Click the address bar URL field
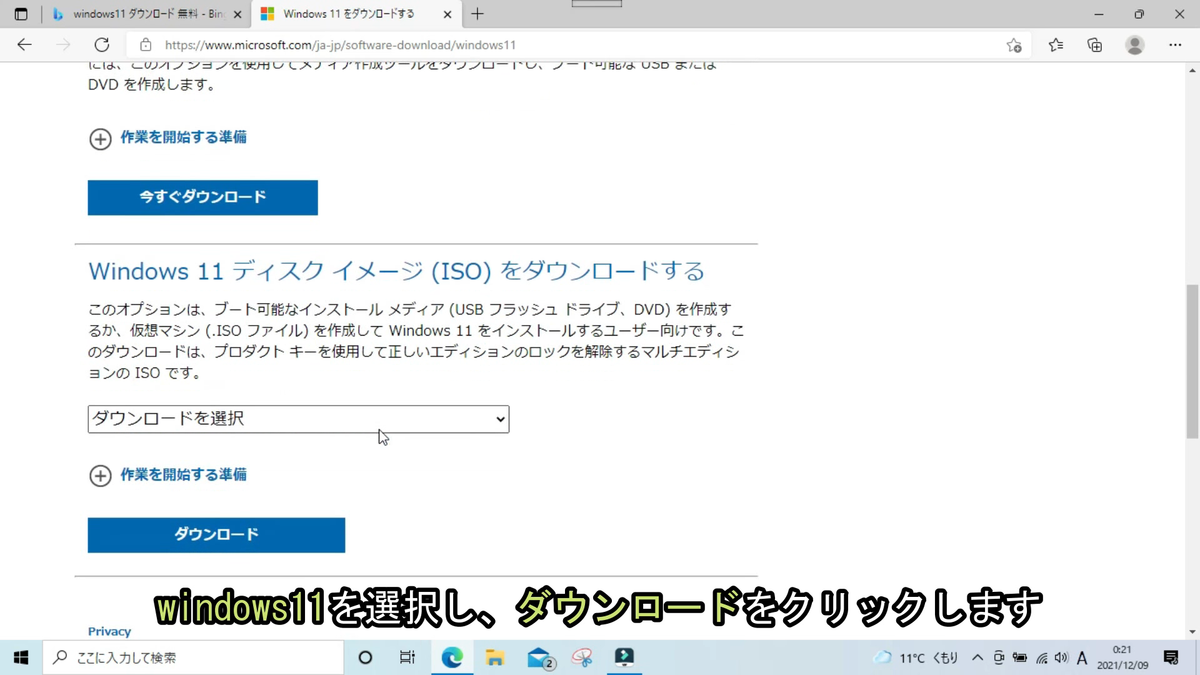 (580, 45)
